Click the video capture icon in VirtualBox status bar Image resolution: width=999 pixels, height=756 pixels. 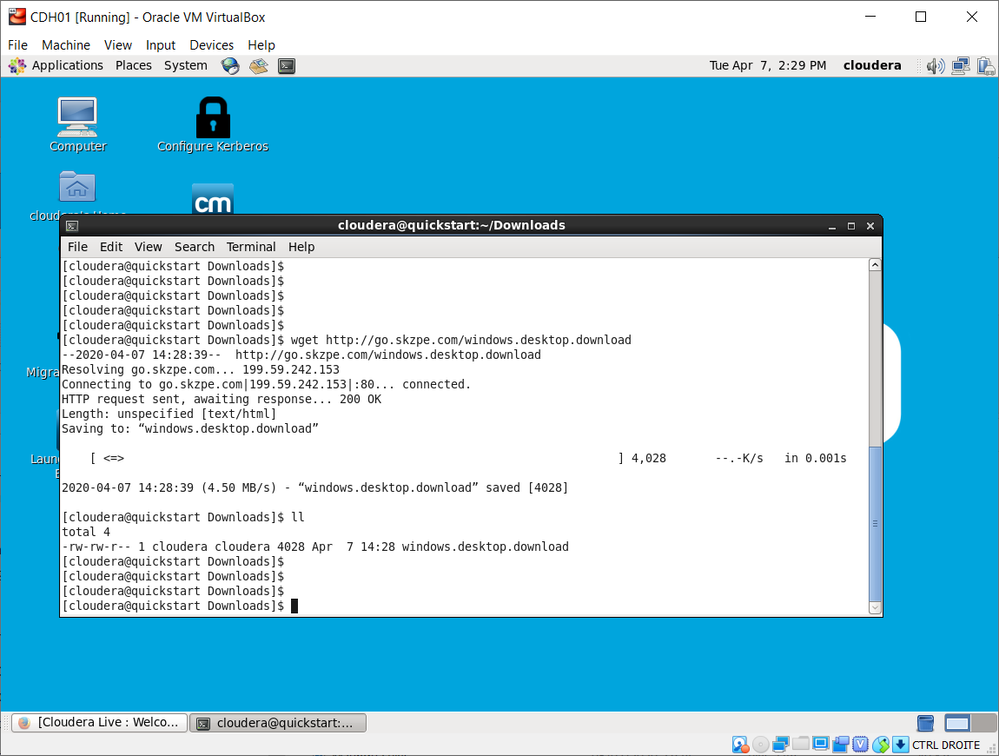click(841, 744)
